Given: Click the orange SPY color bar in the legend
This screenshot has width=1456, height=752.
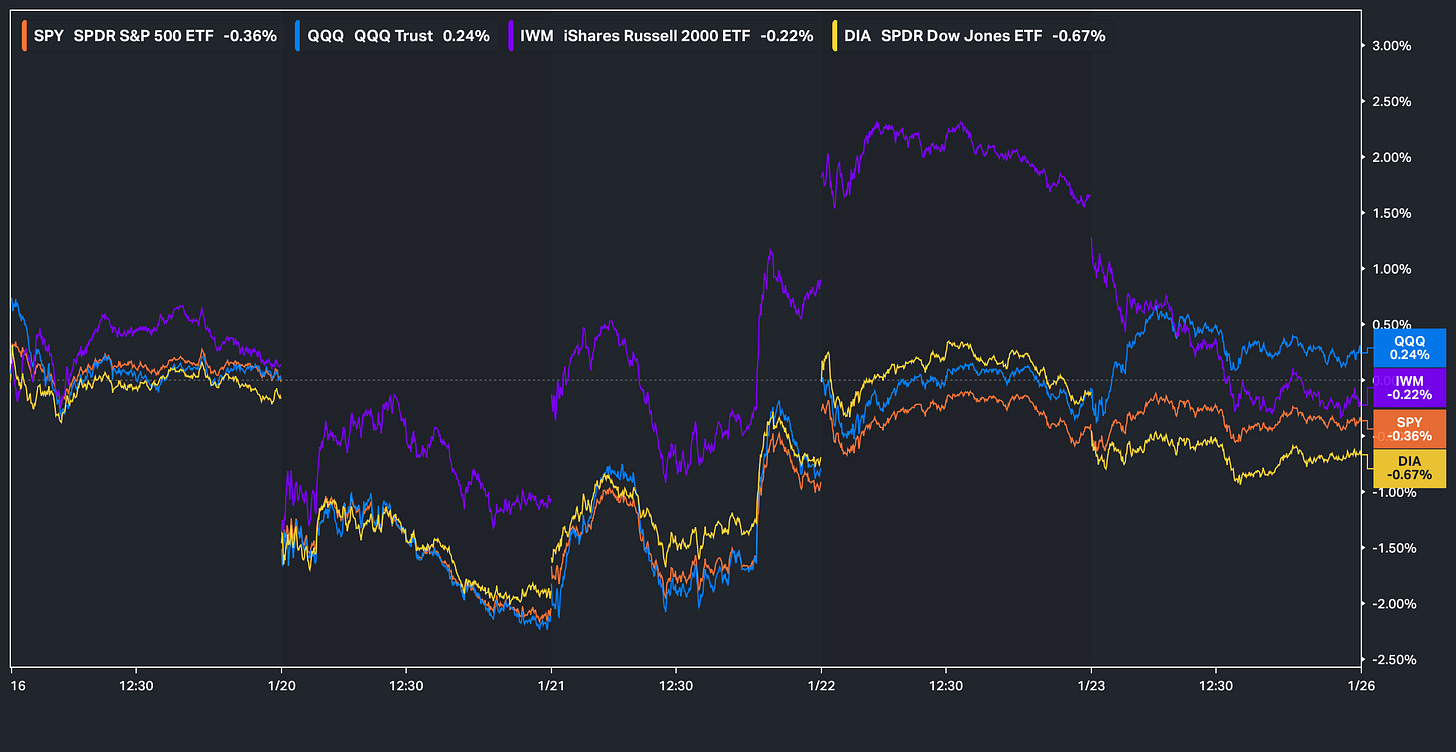Looking at the screenshot, I should click(24, 36).
